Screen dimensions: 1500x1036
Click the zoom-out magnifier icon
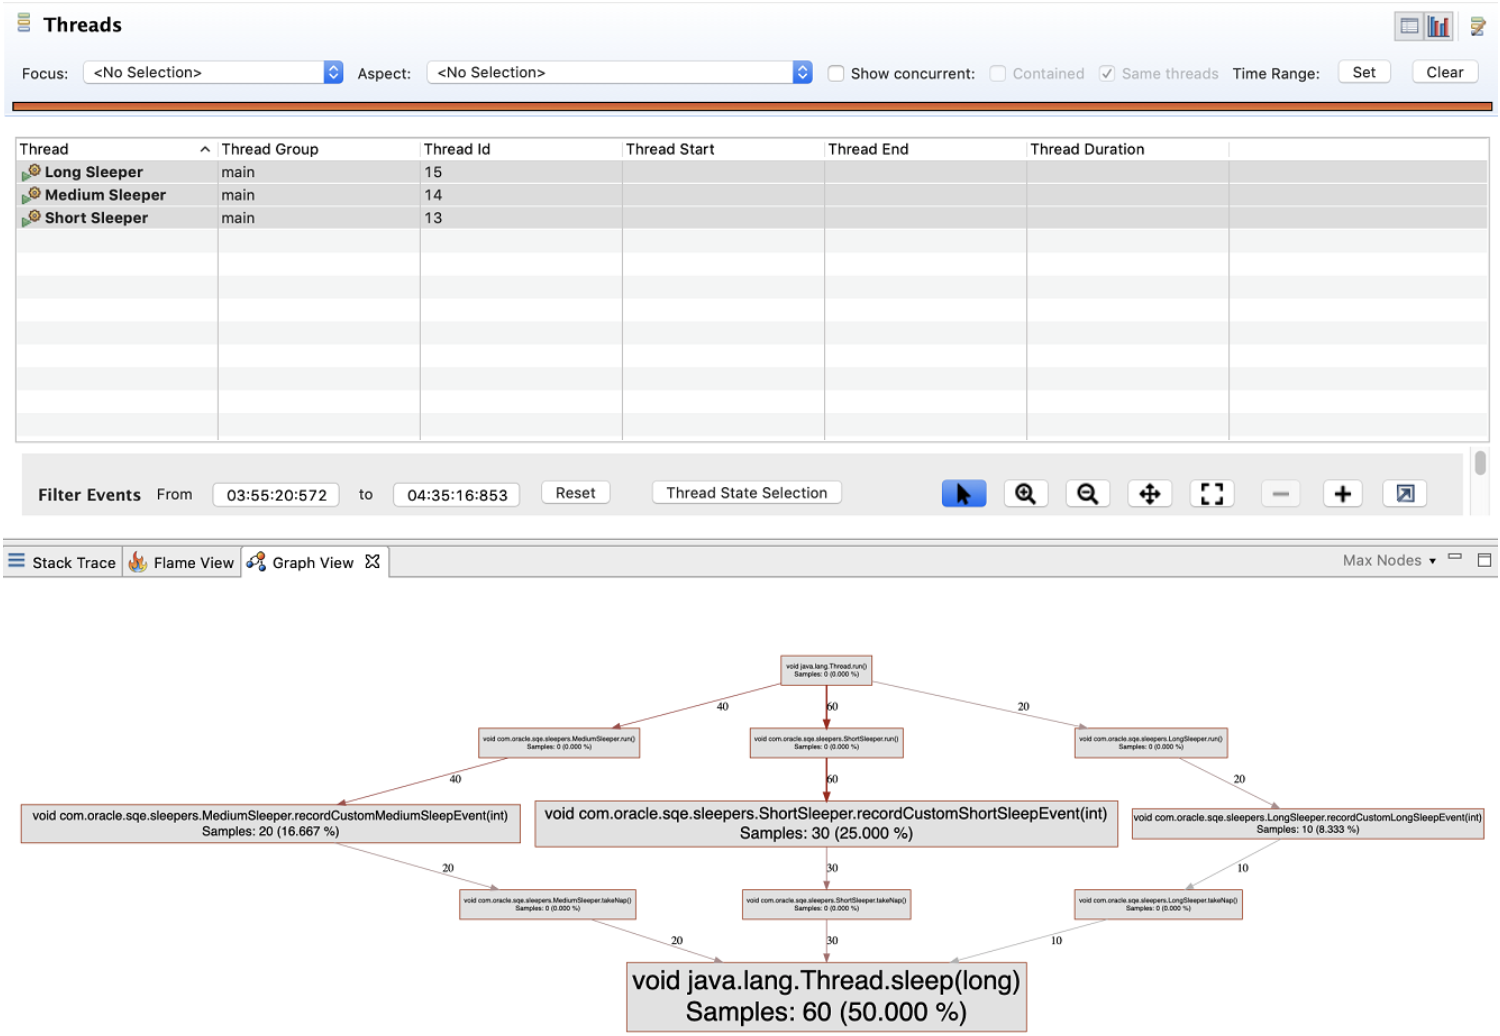[x=1087, y=493]
